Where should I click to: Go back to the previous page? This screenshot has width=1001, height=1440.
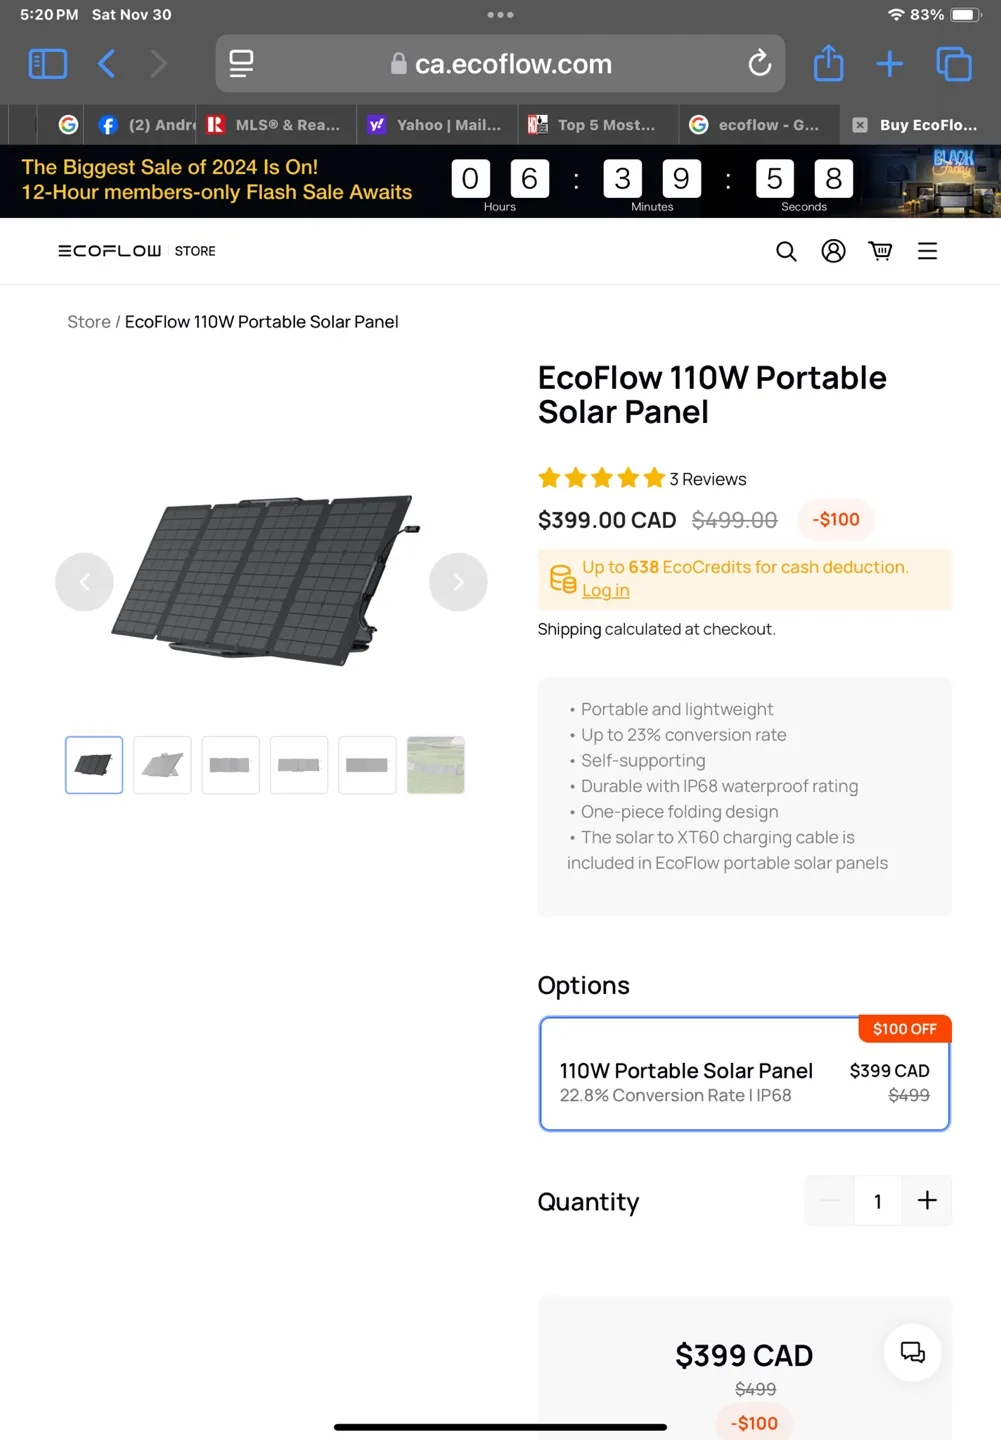(107, 64)
